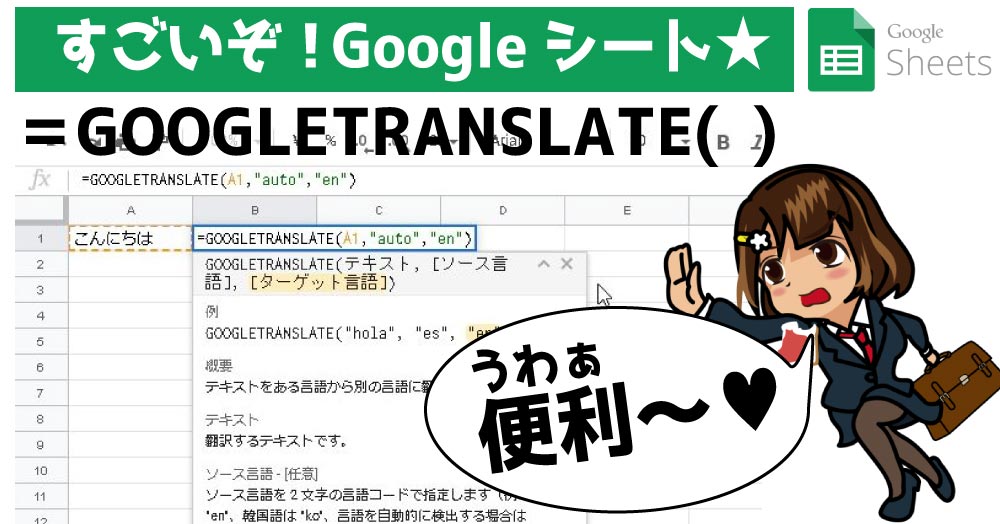The image size is (1000, 524).
Task: Click the テキスト heading in help popup
Action: coord(232,419)
